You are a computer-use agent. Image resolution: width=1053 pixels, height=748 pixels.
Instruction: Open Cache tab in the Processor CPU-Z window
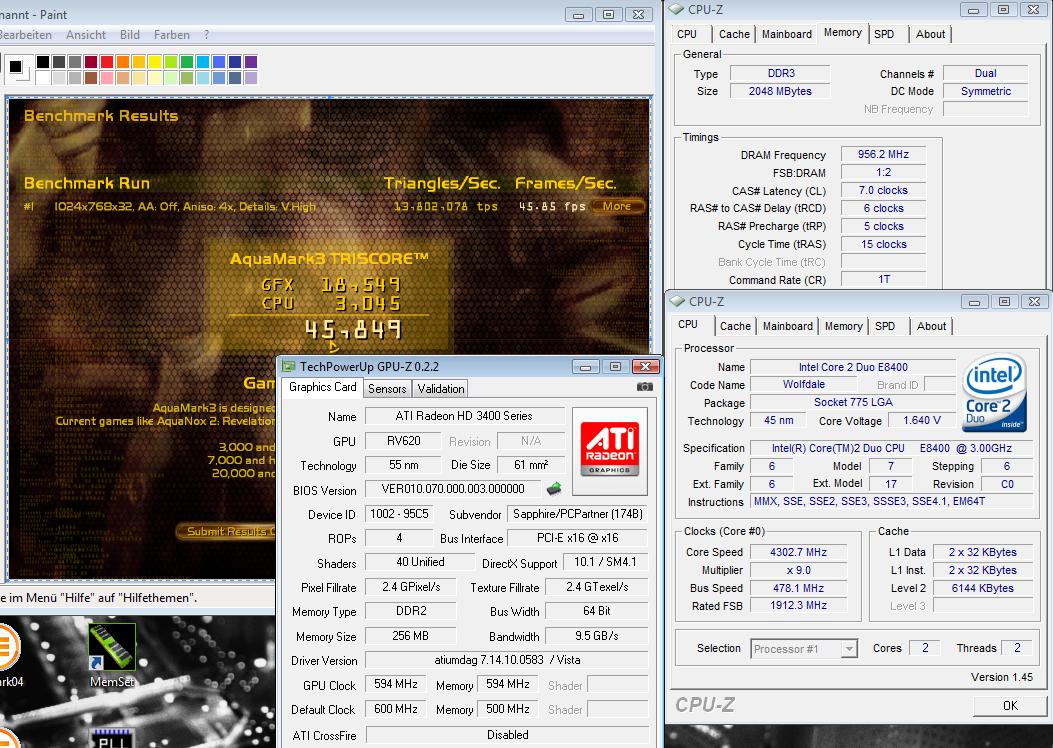pyautogui.click(x=735, y=326)
